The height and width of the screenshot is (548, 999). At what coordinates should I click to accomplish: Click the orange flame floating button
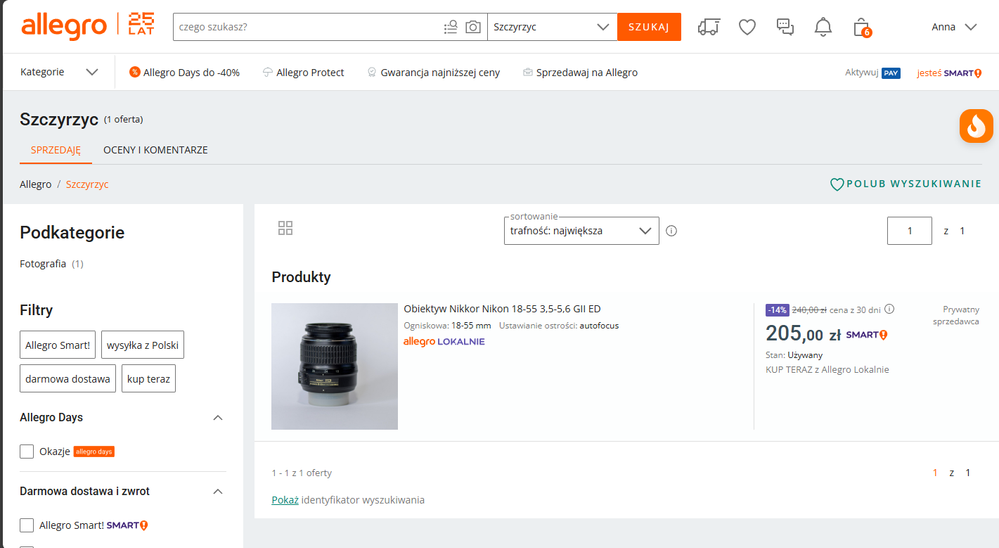click(x=975, y=126)
